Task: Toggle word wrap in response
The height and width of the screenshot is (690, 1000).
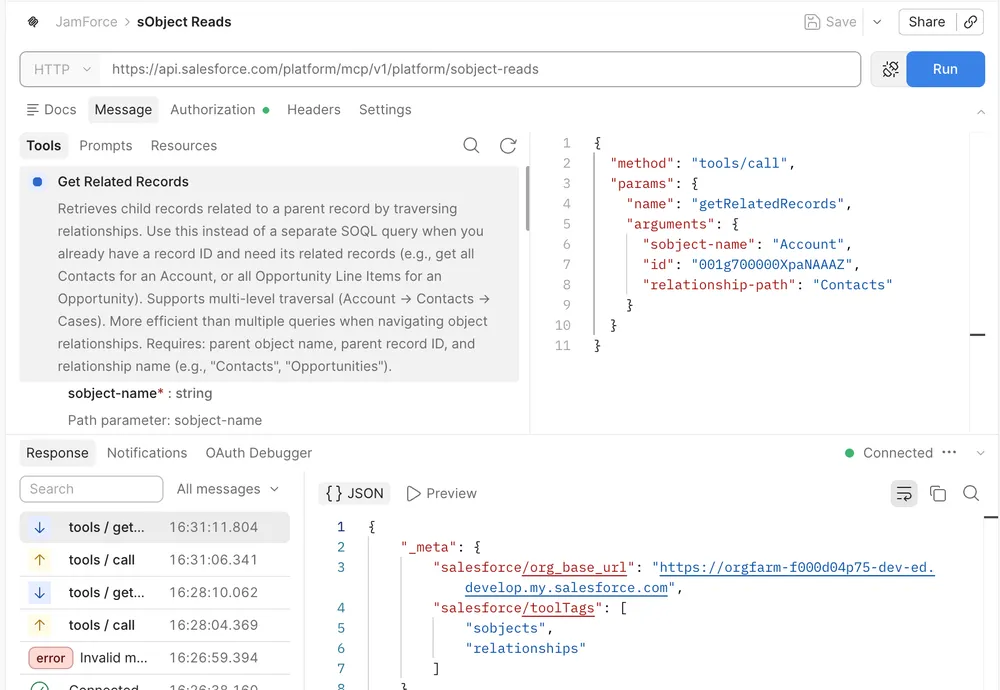Action: click(904, 494)
